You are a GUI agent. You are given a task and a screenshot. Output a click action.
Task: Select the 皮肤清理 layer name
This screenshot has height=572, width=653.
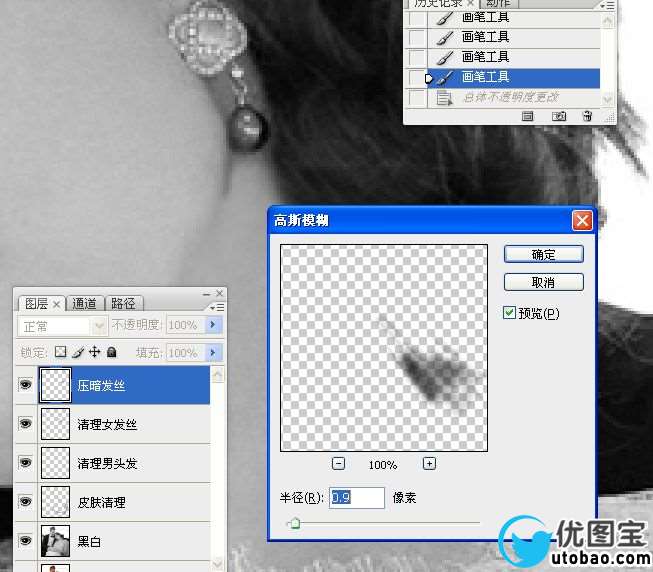101,502
